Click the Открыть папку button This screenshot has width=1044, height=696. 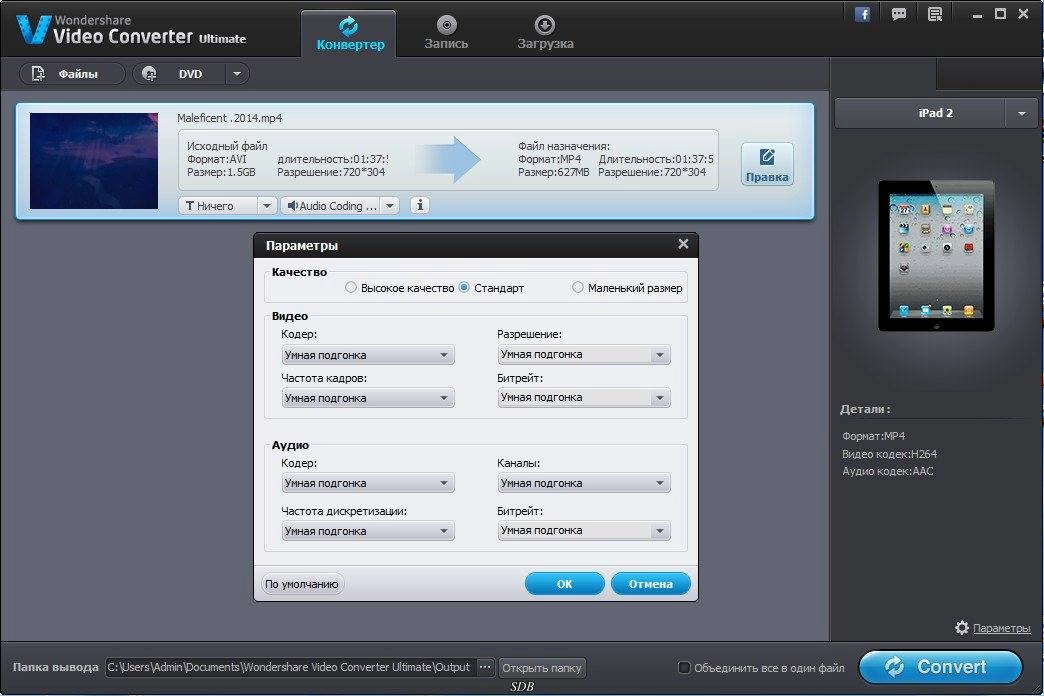[x=542, y=667]
